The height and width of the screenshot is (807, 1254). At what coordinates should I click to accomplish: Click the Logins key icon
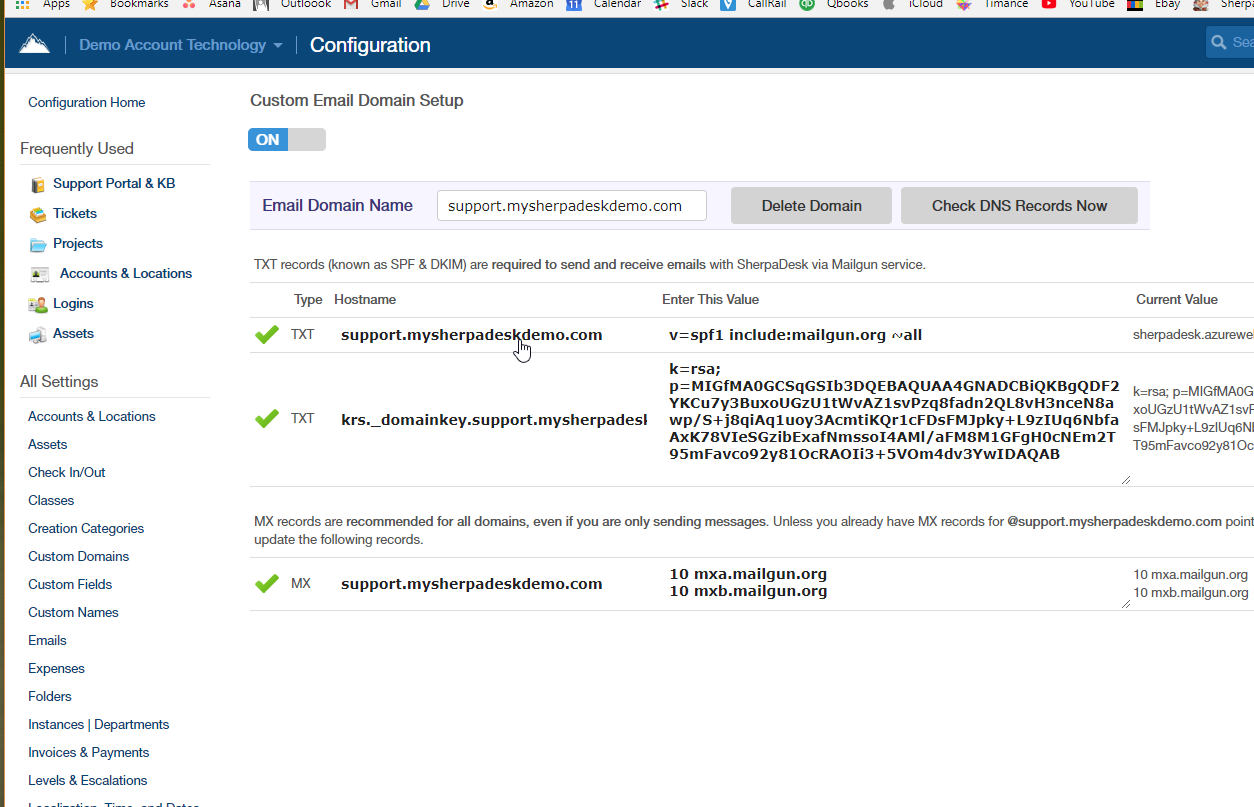click(x=38, y=303)
